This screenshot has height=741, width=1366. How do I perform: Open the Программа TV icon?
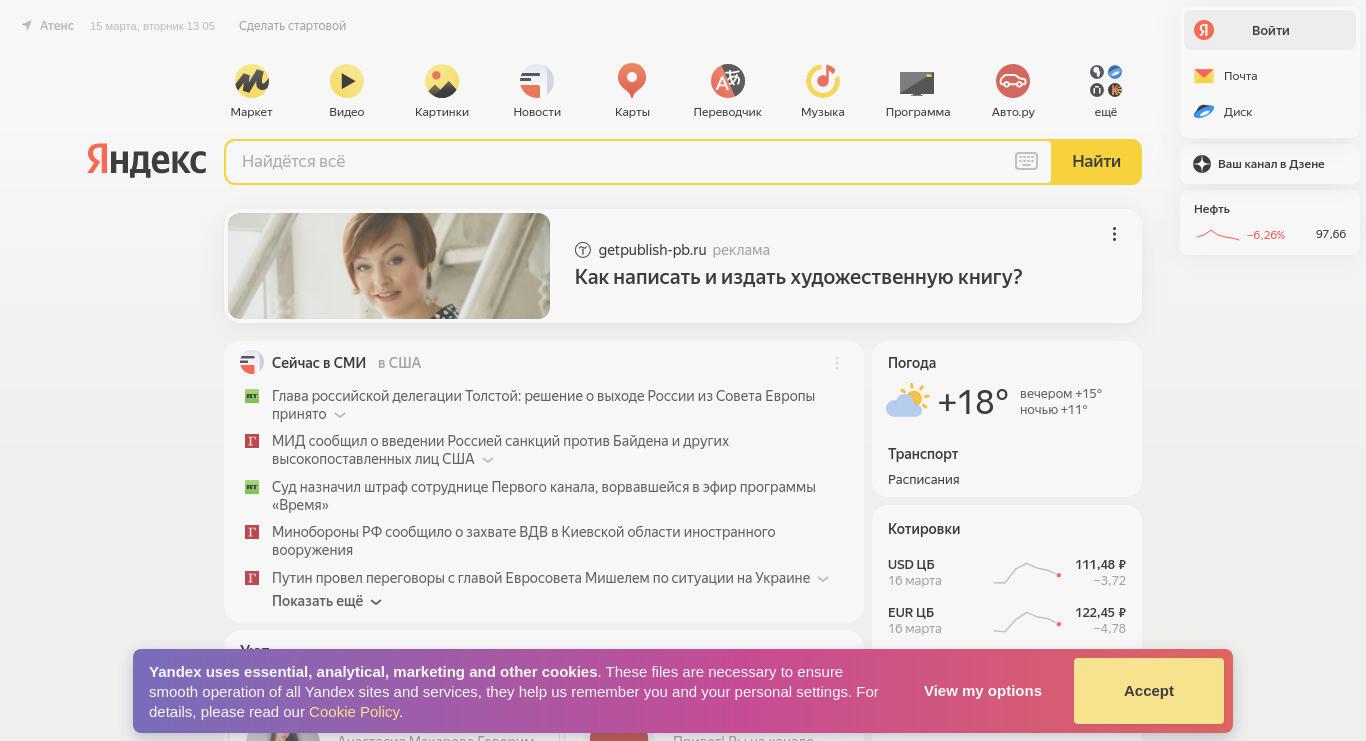[x=917, y=83]
